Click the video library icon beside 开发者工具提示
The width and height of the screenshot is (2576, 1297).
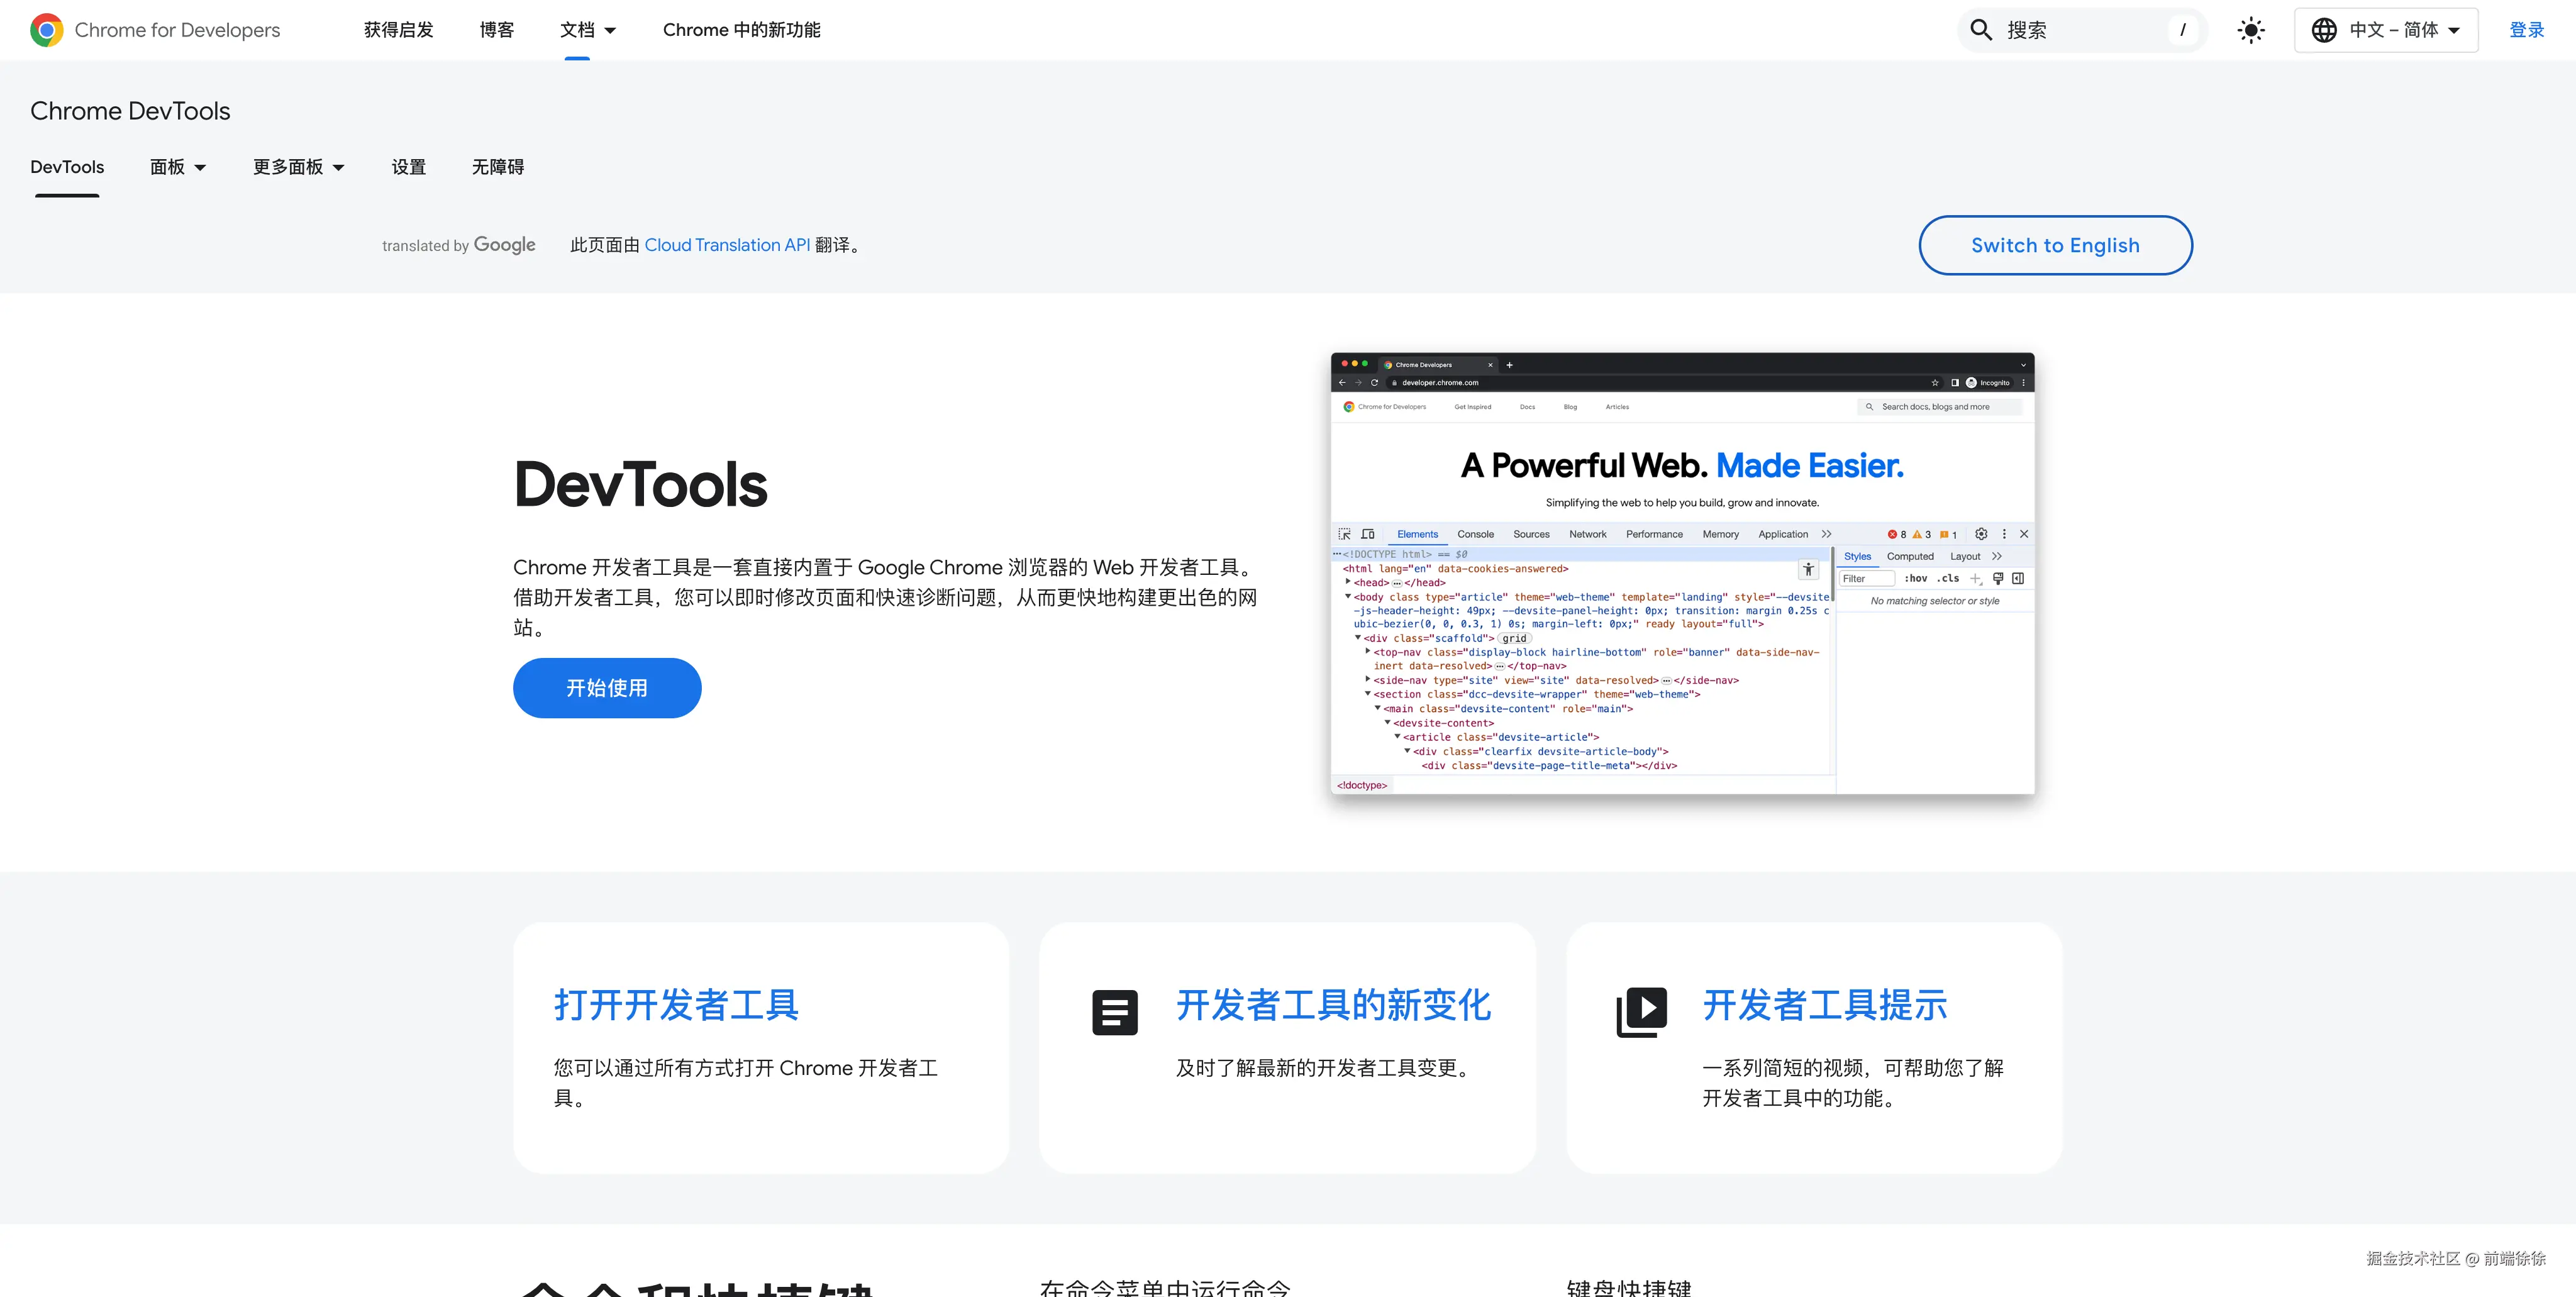[x=1641, y=1012]
